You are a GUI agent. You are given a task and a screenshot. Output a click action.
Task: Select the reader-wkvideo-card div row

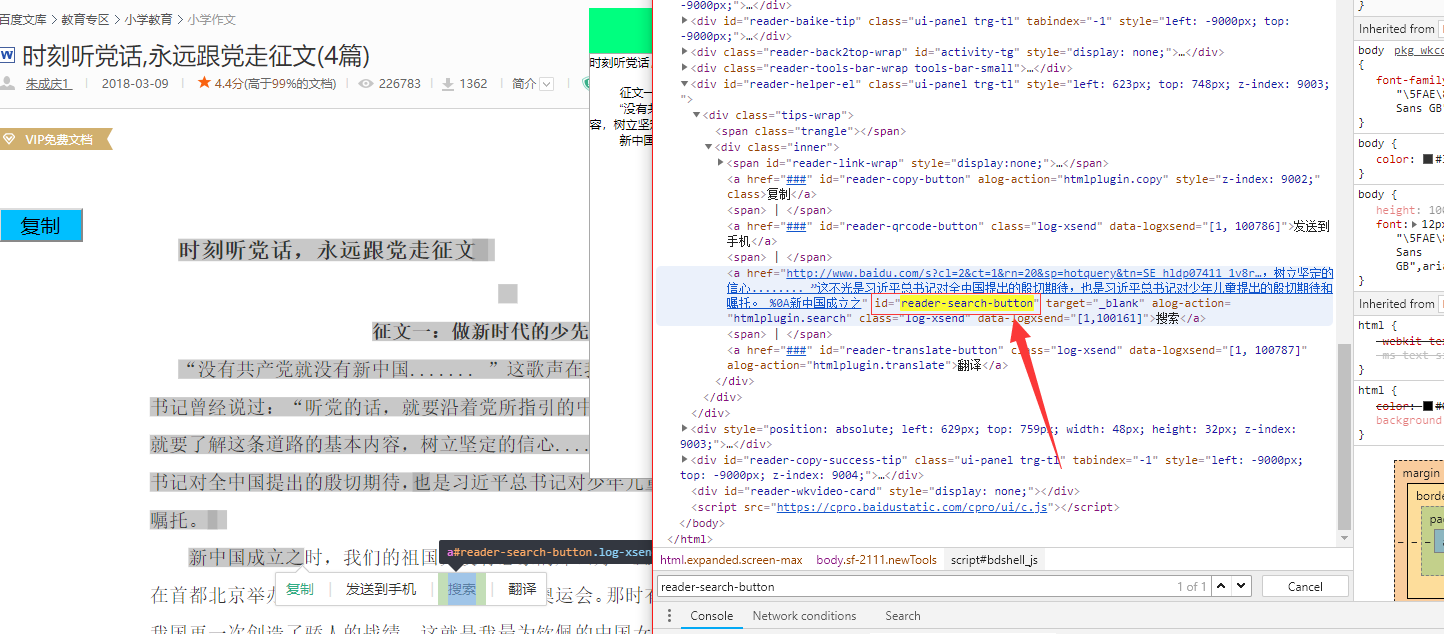click(885, 491)
